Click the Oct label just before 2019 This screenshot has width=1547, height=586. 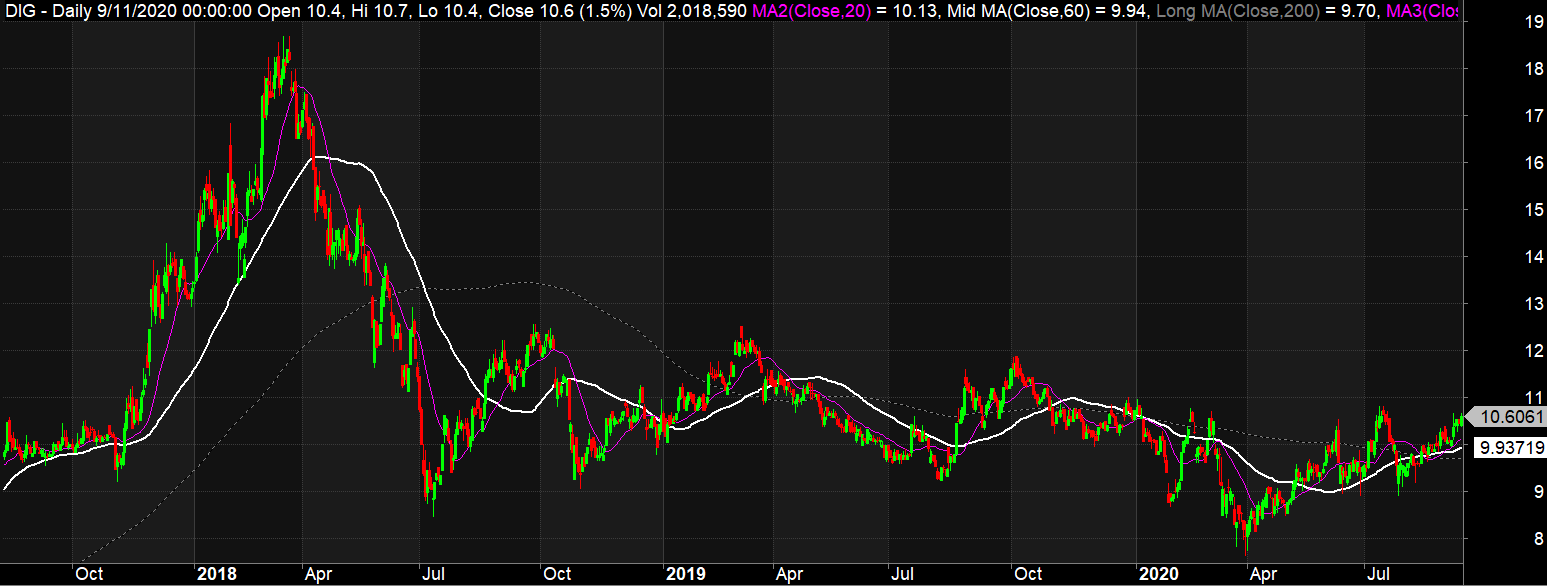point(557,574)
